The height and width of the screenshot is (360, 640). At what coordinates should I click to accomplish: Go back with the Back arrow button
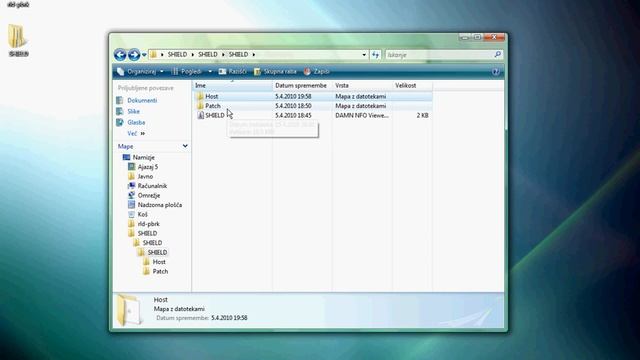pos(120,54)
